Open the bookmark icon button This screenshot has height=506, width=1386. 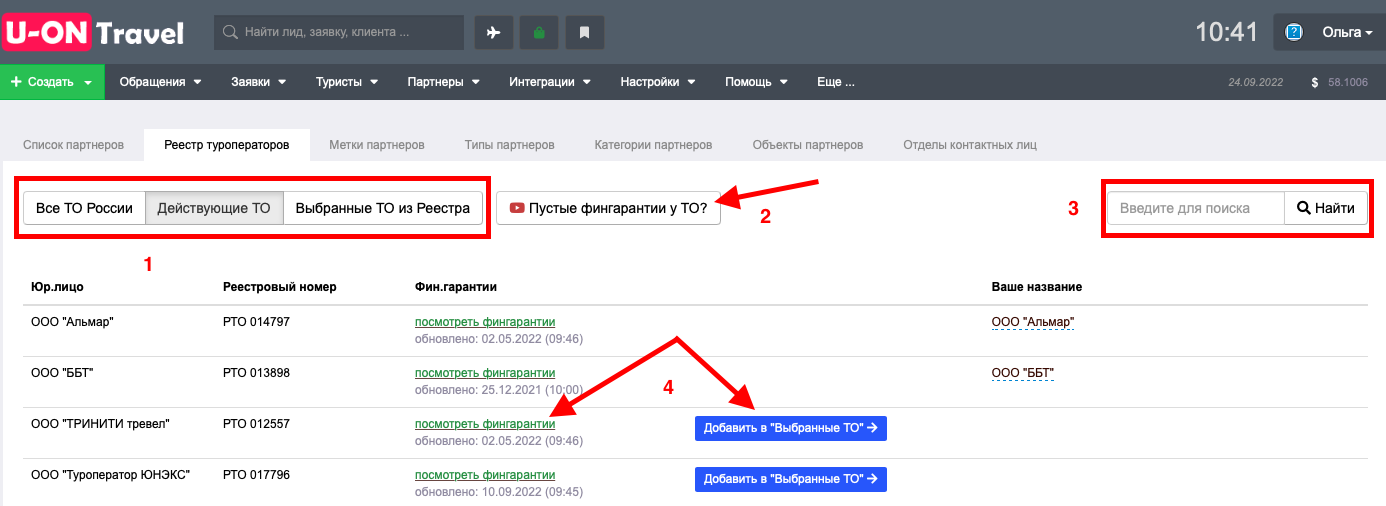click(585, 32)
